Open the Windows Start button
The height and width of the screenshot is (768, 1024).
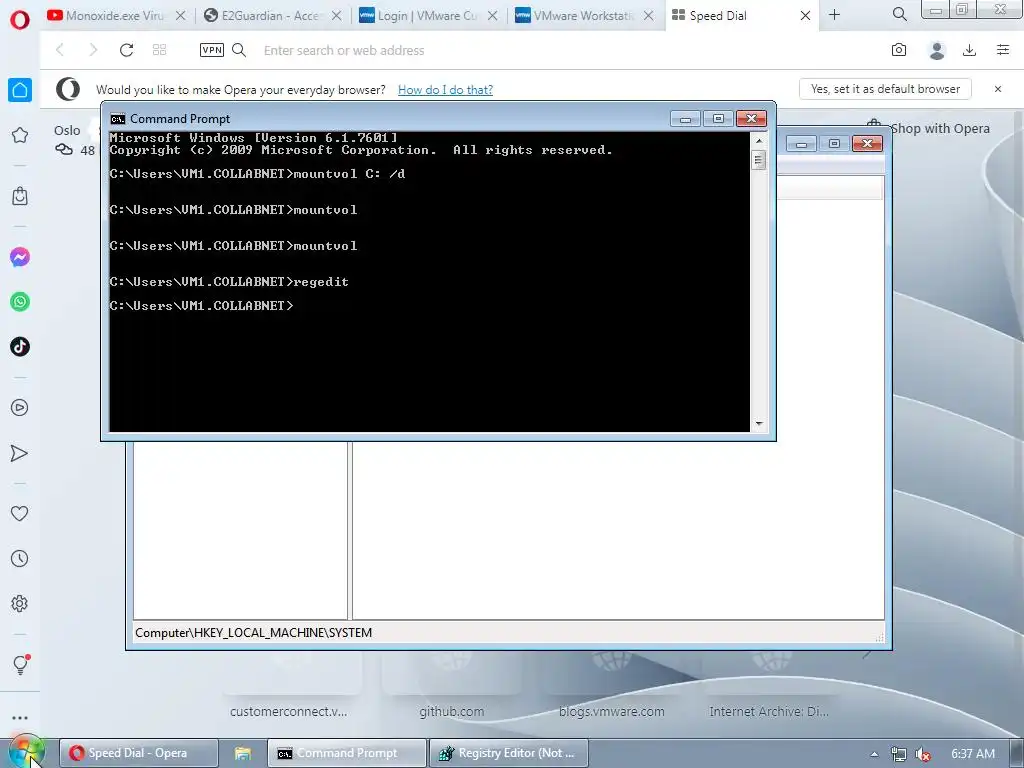[x=26, y=752]
